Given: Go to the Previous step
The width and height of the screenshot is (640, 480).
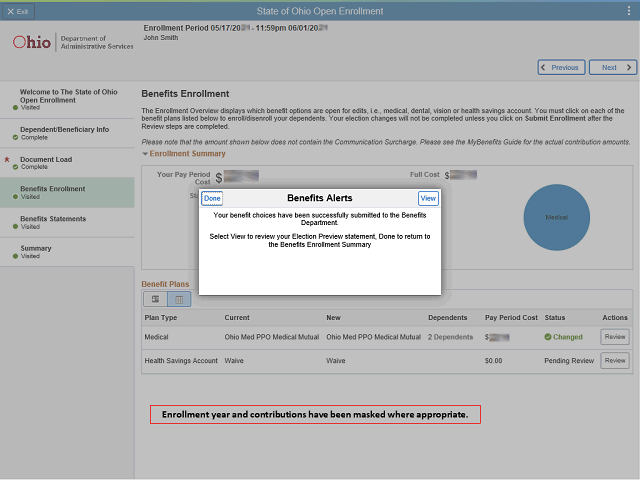Looking at the screenshot, I should [561, 67].
